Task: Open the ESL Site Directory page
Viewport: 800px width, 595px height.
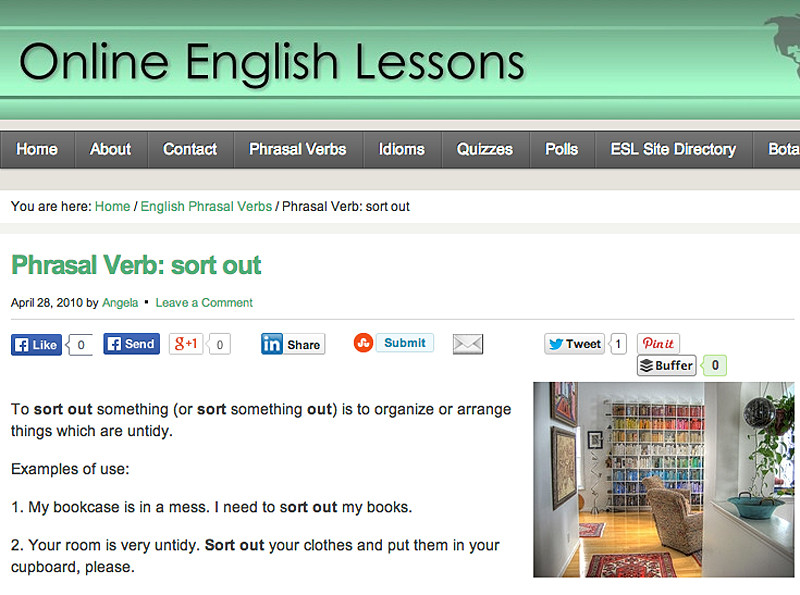Action: (673, 150)
